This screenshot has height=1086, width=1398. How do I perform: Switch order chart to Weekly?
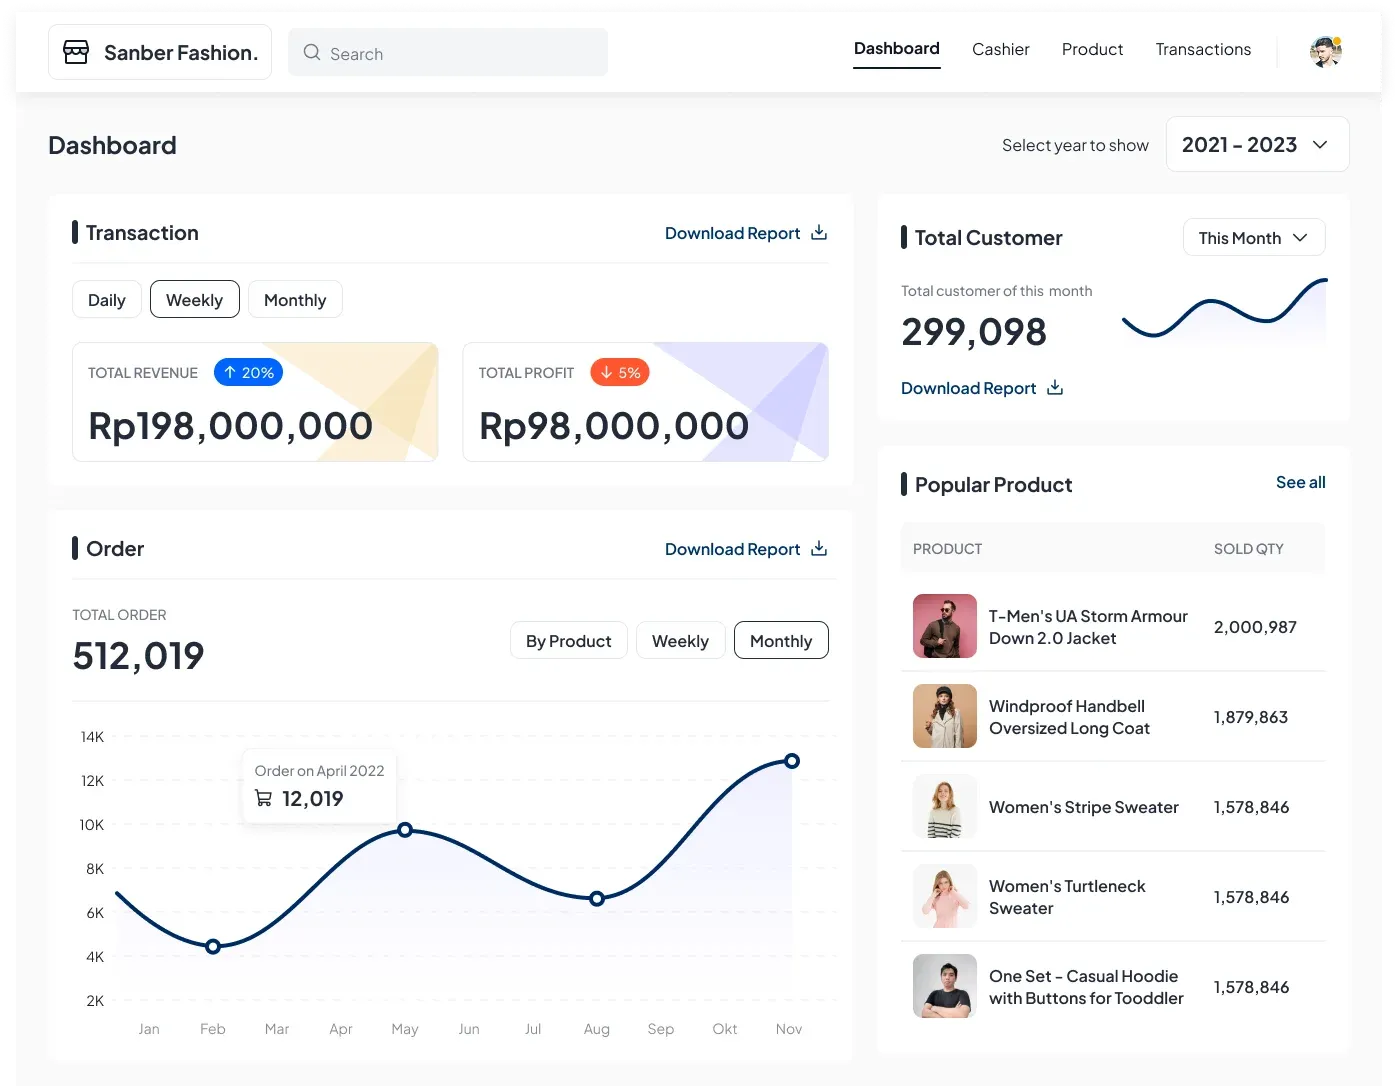click(x=681, y=641)
